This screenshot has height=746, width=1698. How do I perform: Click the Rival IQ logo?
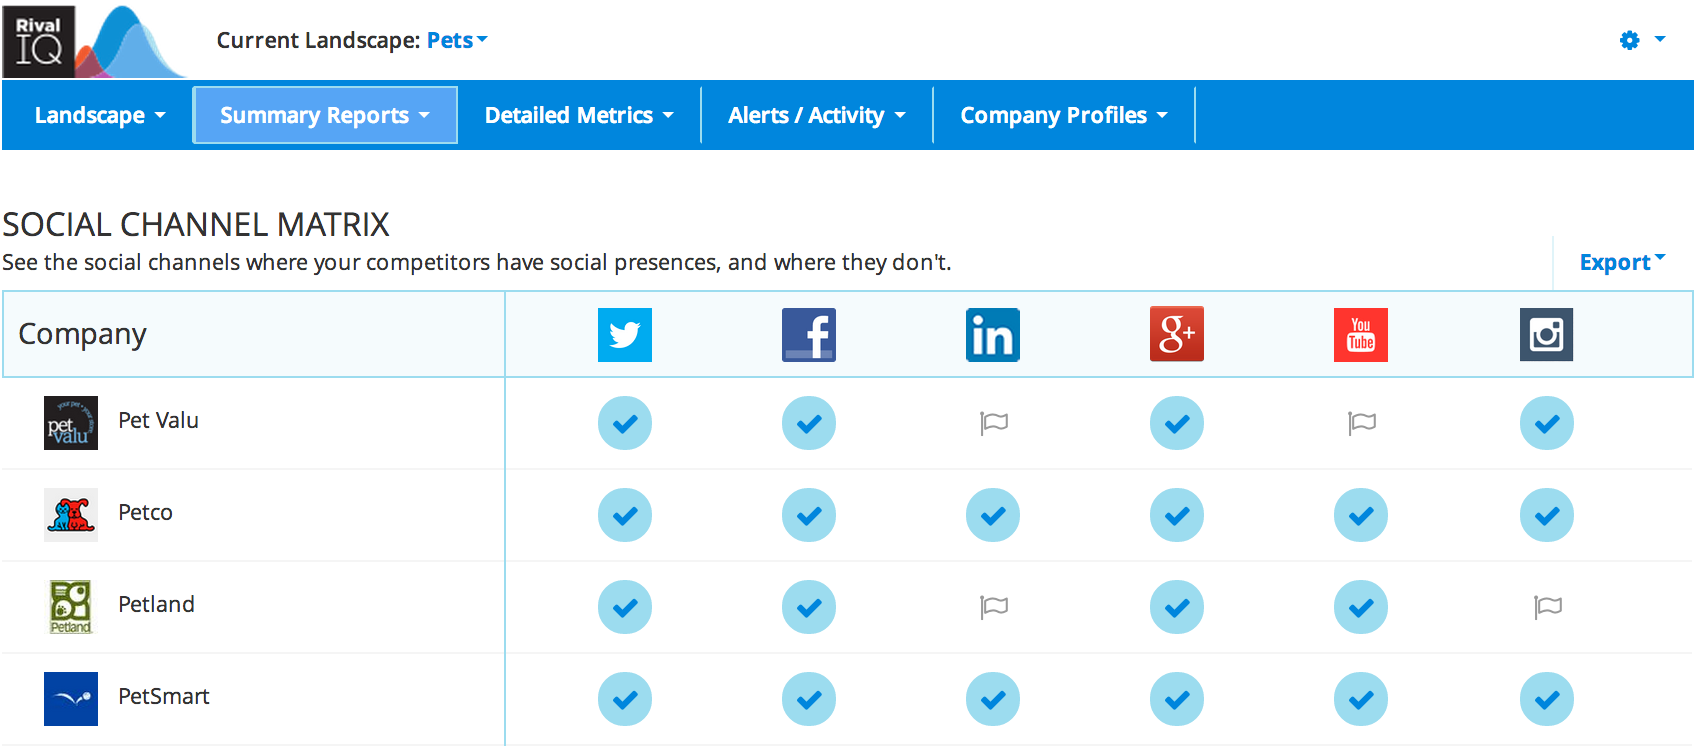[x=95, y=41]
